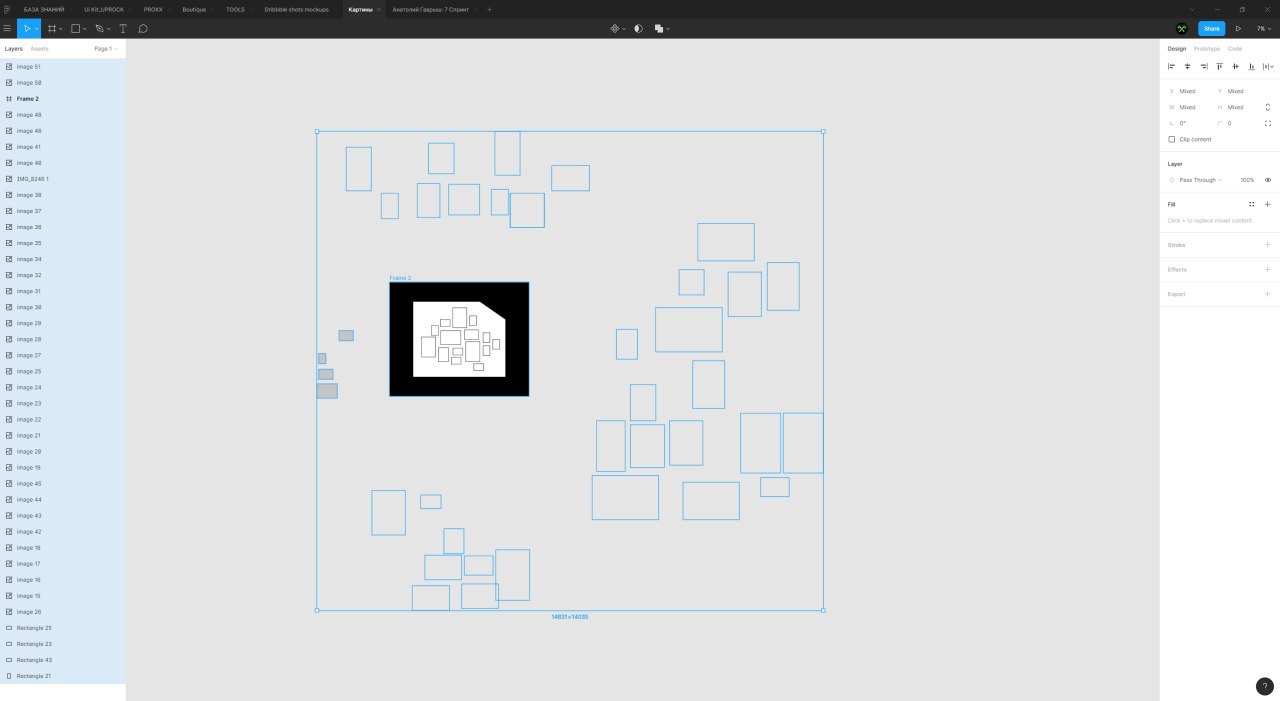
Task: Select the Frame 2 label on canvas
Action: tap(400, 278)
